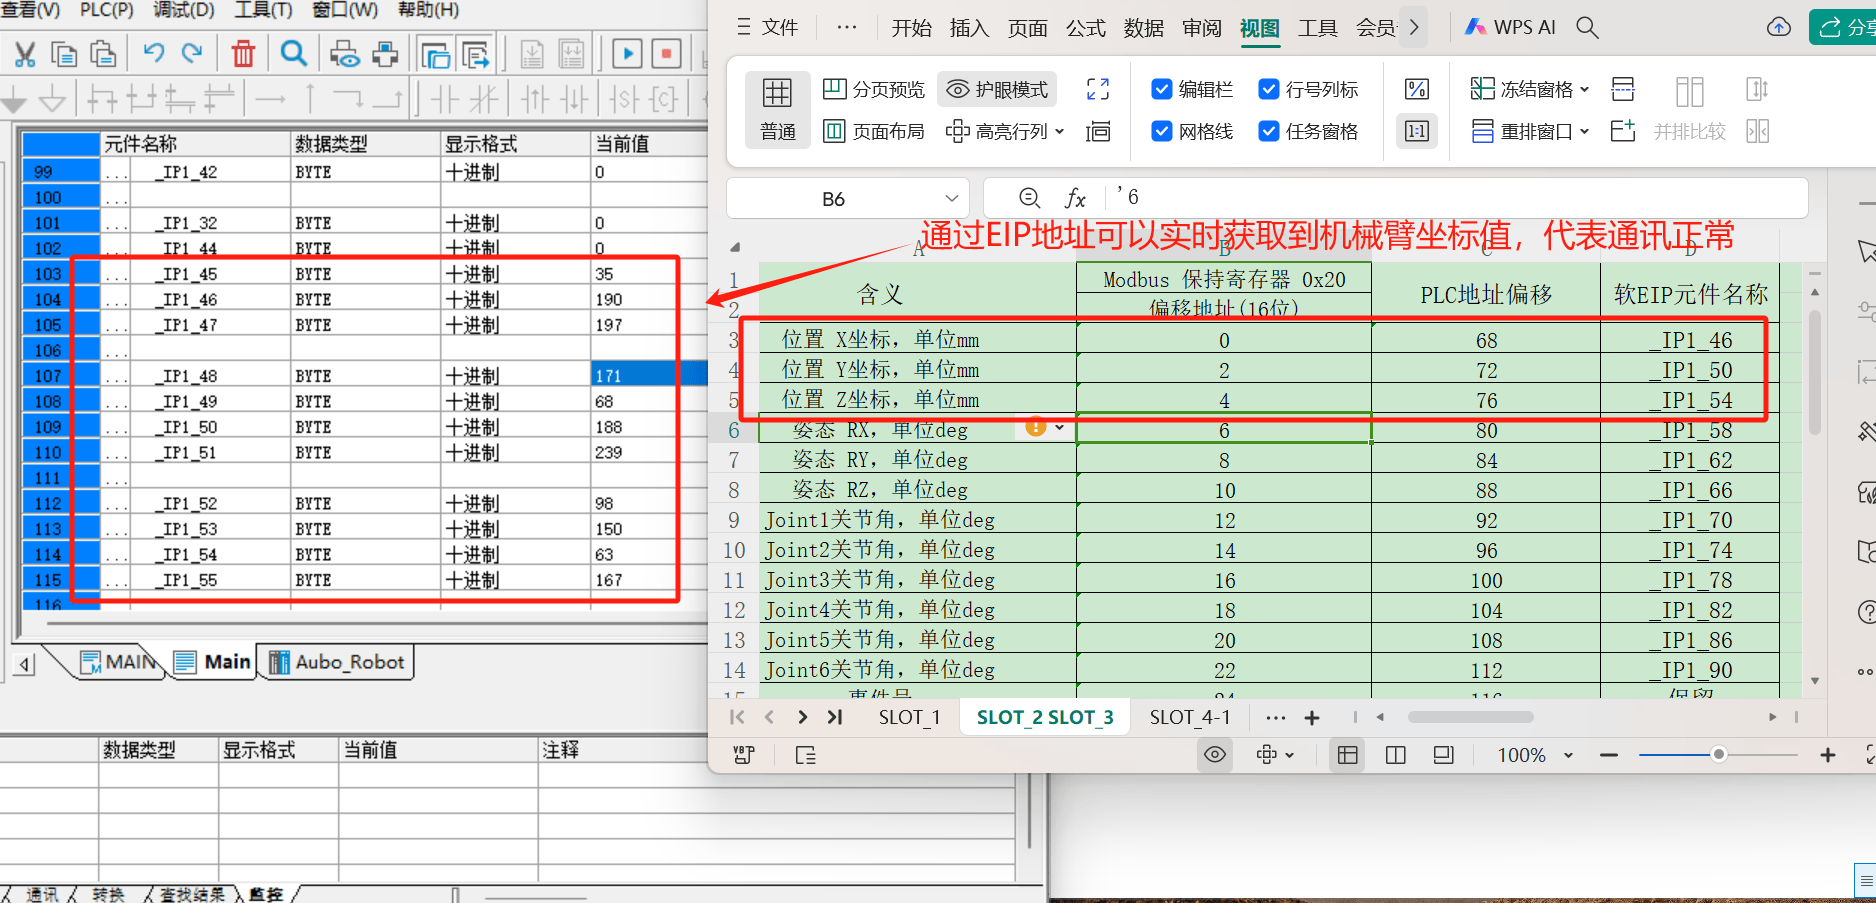Image resolution: width=1876 pixels, height=903 pixels.
Task: Click the full screen view icon
Action: coord(1098,89)
